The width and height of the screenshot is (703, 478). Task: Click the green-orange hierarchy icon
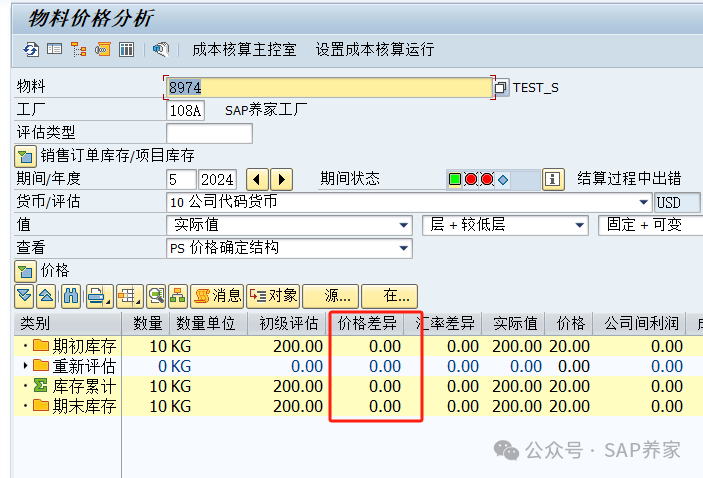178,296
